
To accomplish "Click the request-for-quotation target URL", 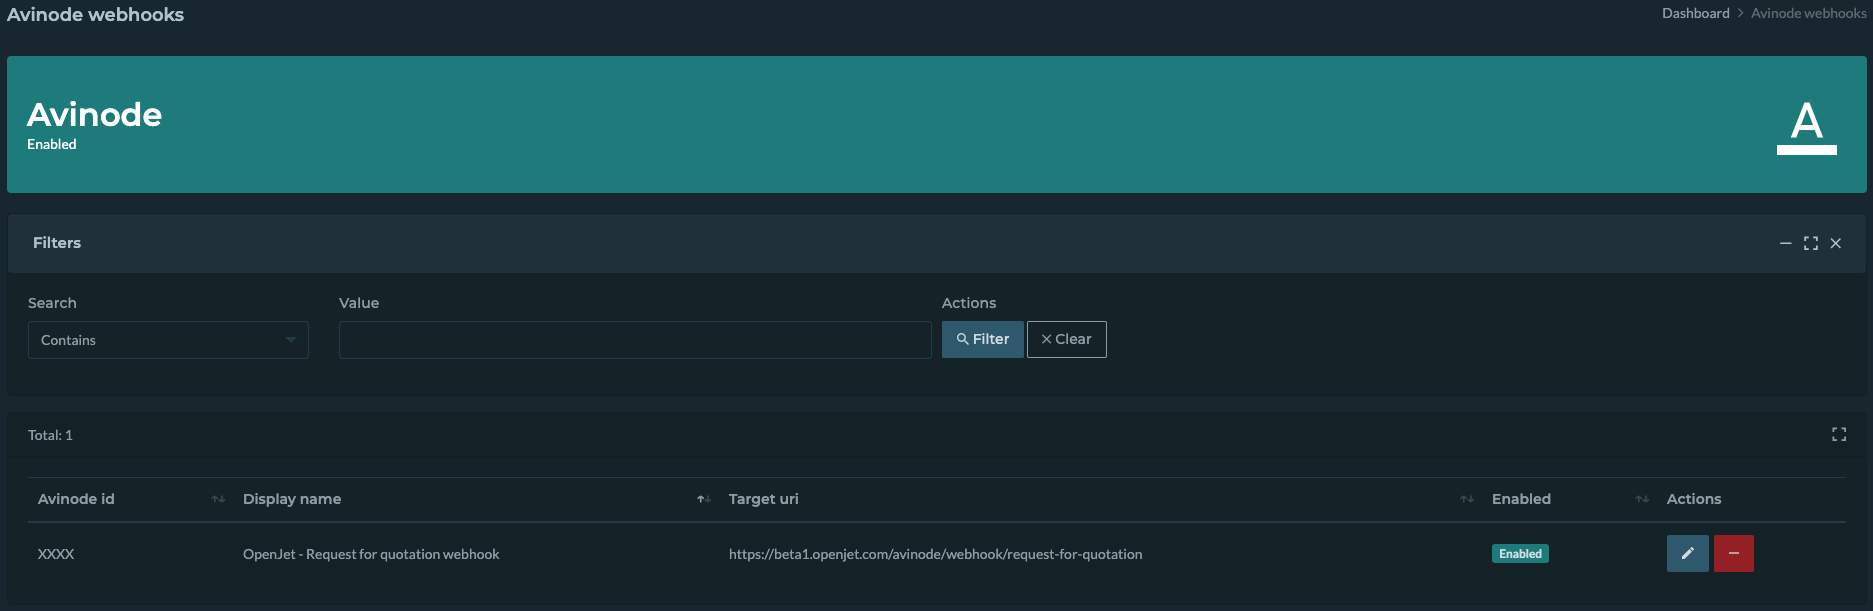I will pos(935,554).
